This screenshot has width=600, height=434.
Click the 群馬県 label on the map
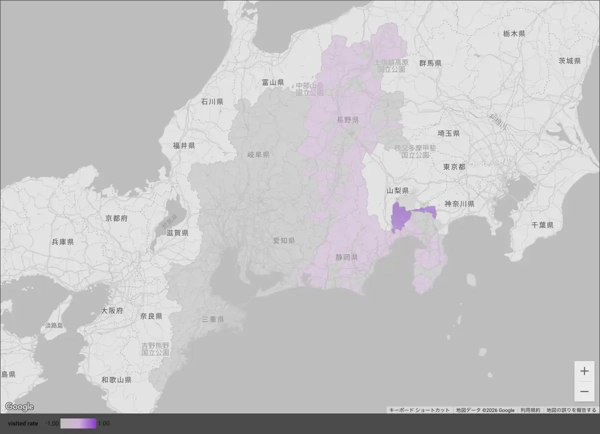(x=430, y=63)
